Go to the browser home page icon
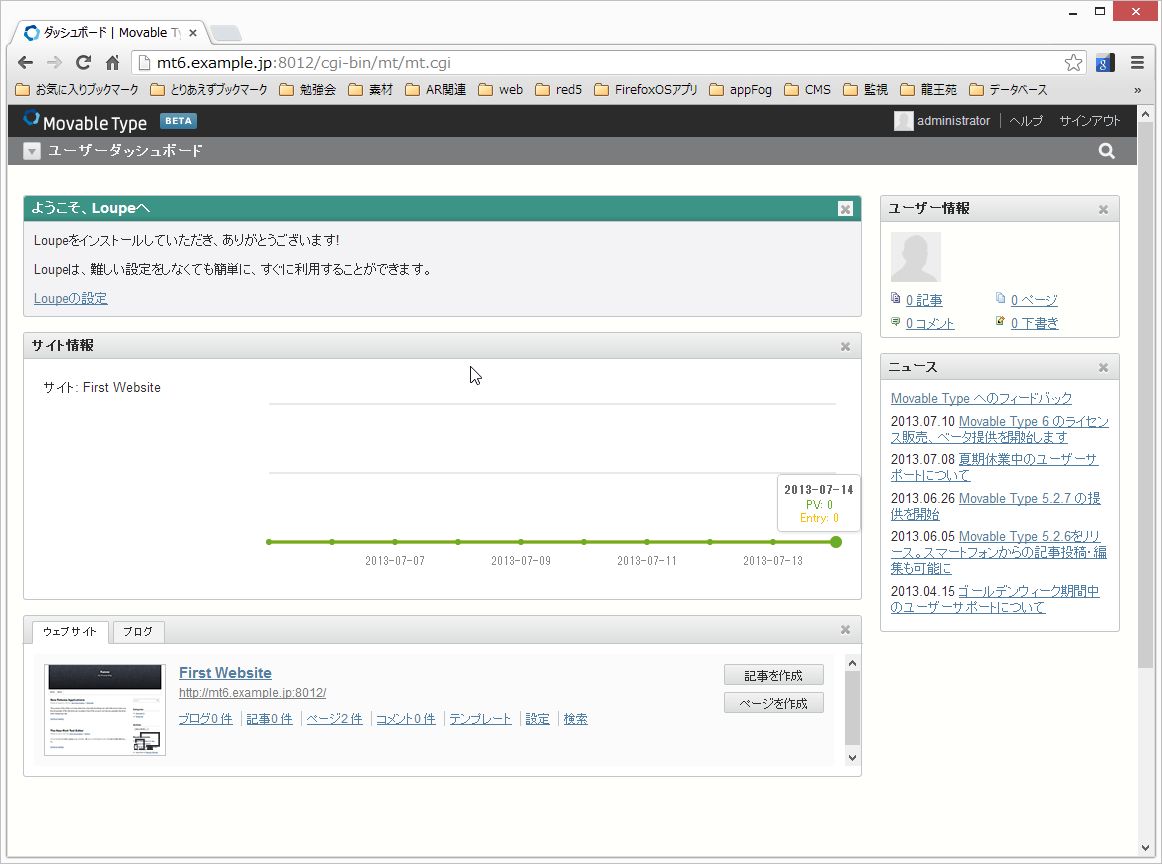Screen dimensions: 1162x864 [x=112, y=63]
